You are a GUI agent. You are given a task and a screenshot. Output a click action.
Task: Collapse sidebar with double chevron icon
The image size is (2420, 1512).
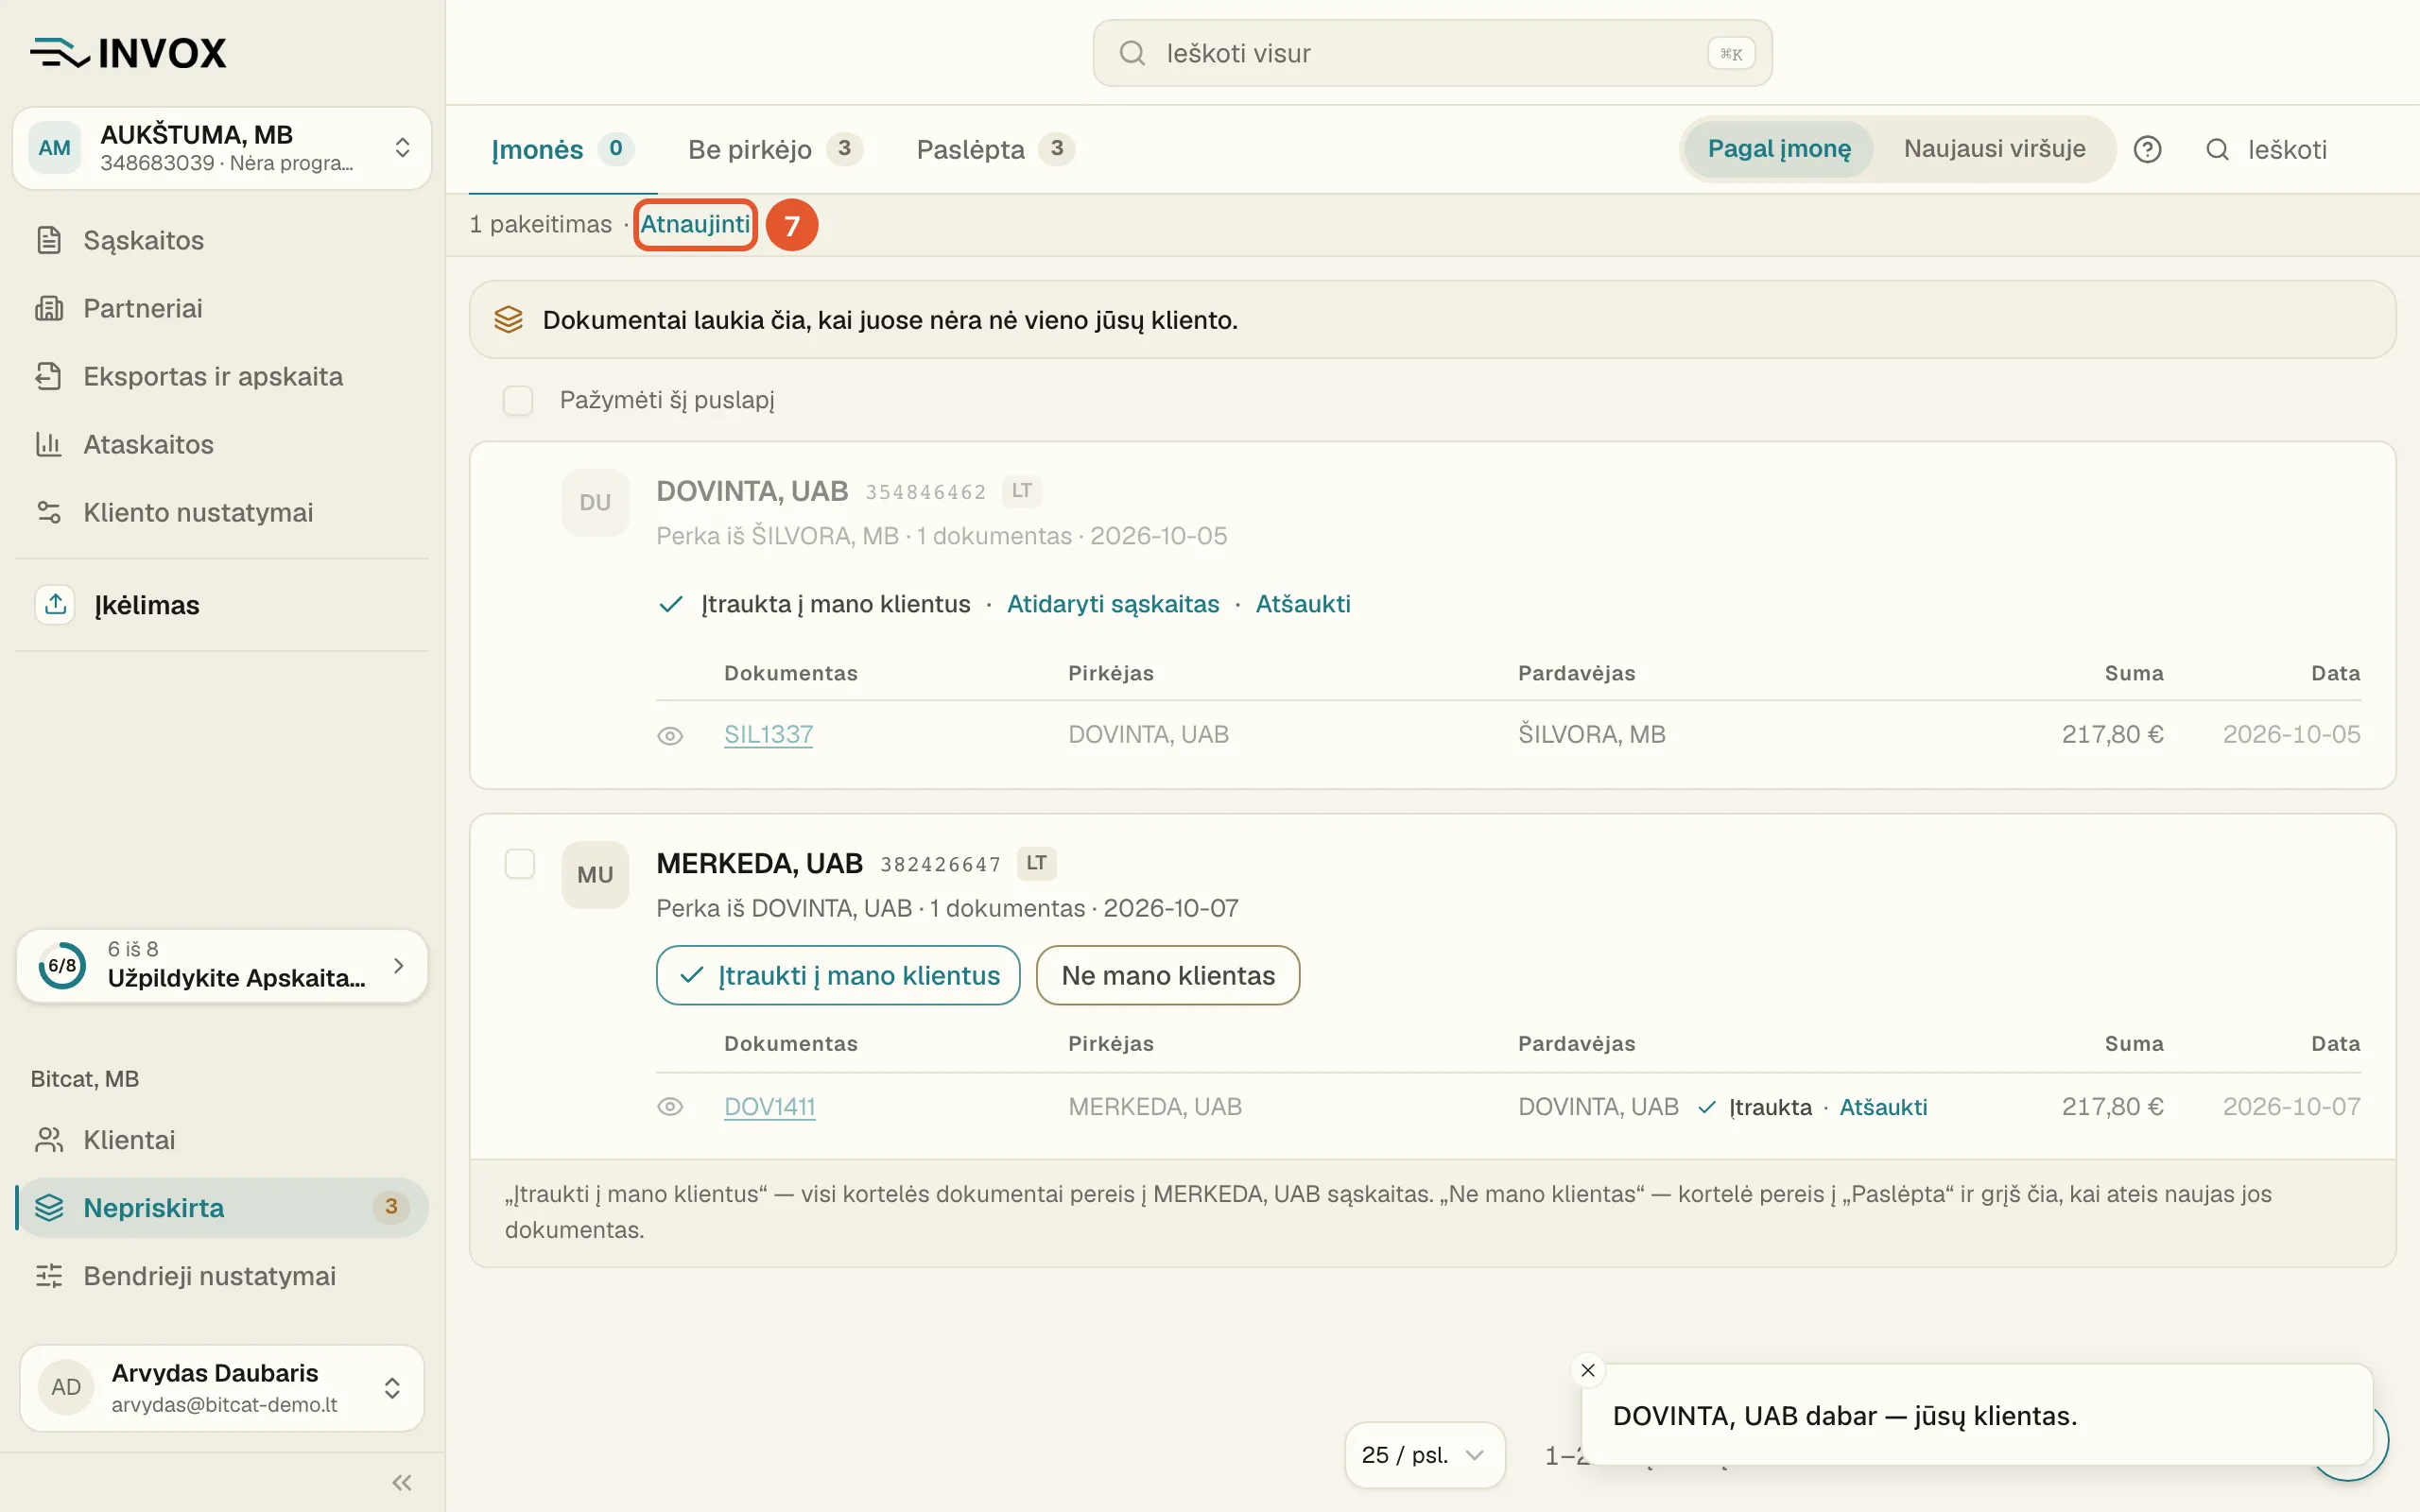[402, 1482]
